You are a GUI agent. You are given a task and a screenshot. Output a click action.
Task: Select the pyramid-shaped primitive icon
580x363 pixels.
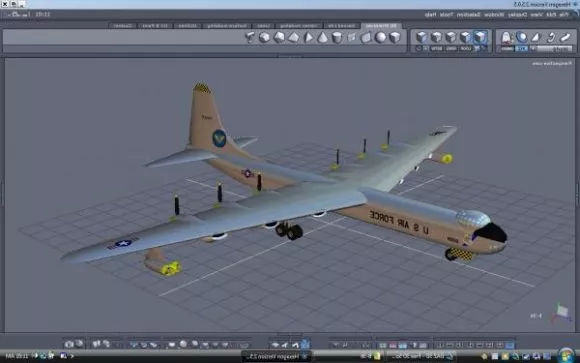[x=308, y=37]
